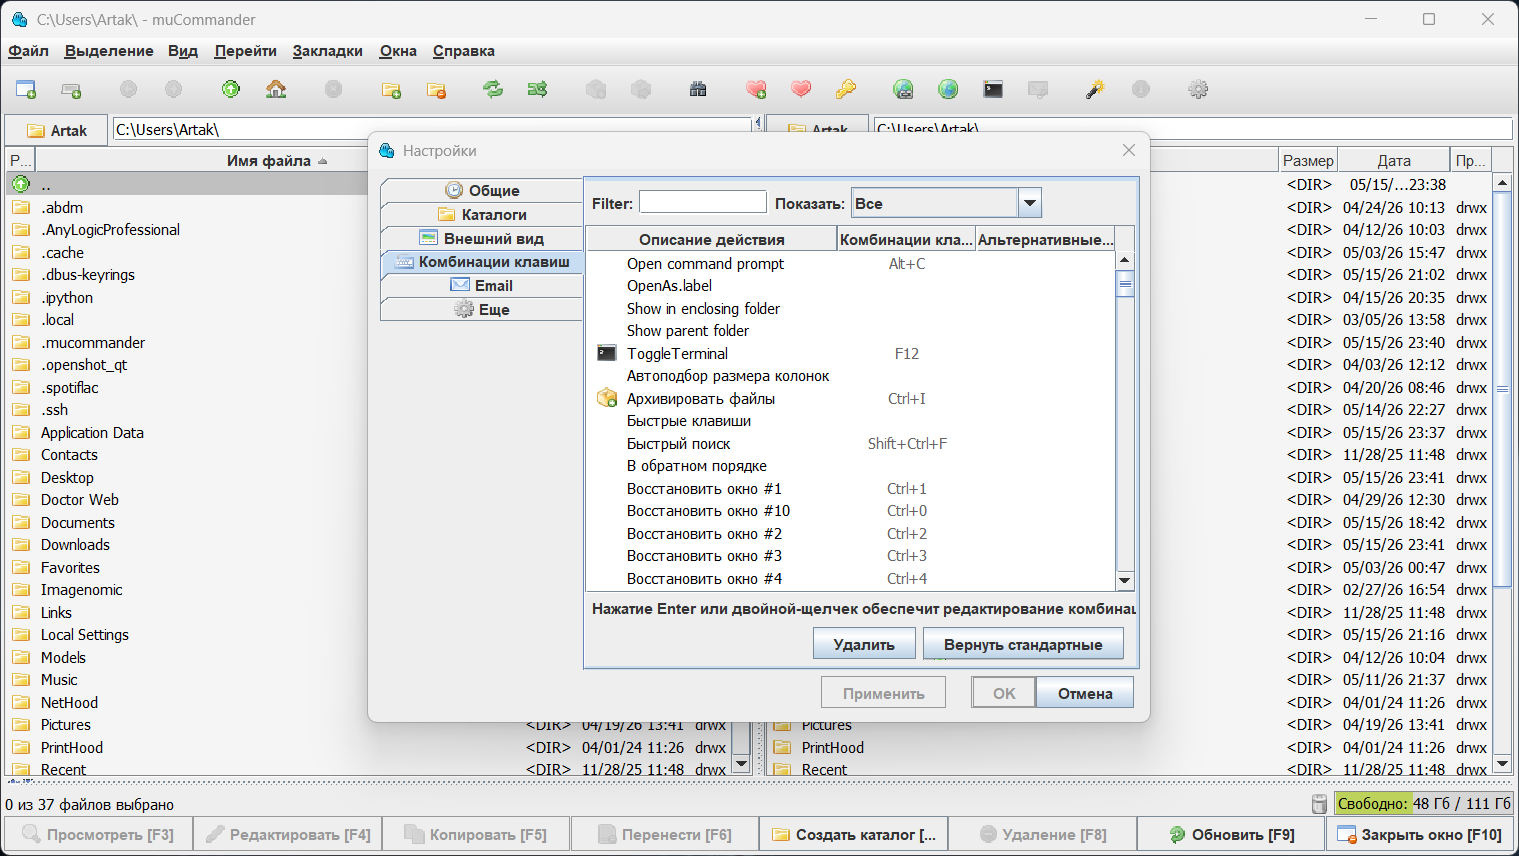Click the Вернуть стандартные button

[1023, 644]
